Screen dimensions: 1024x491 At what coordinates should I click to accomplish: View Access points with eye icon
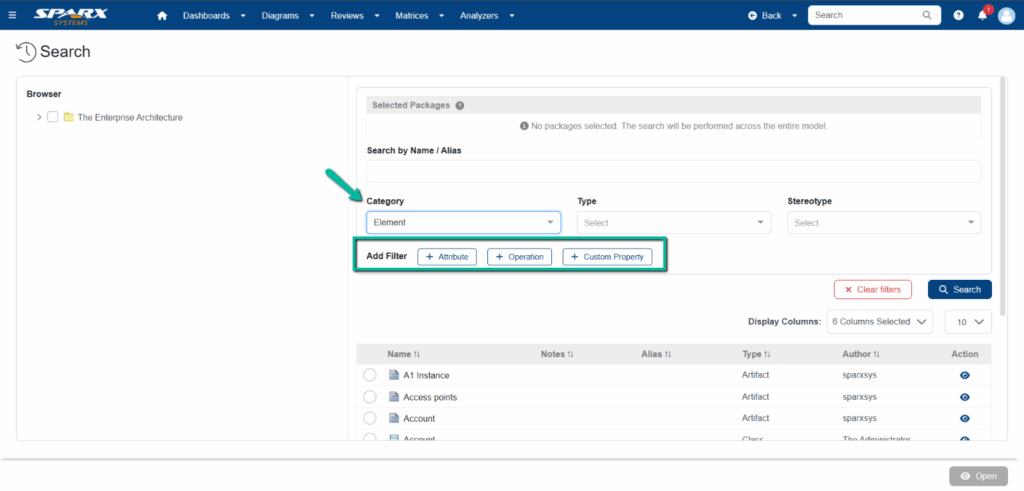click(x=965, y=397)
